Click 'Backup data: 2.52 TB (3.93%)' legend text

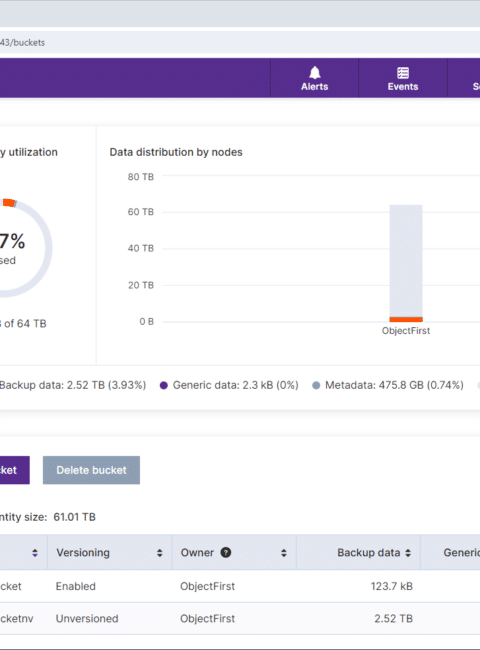click(x=73, y=385)
